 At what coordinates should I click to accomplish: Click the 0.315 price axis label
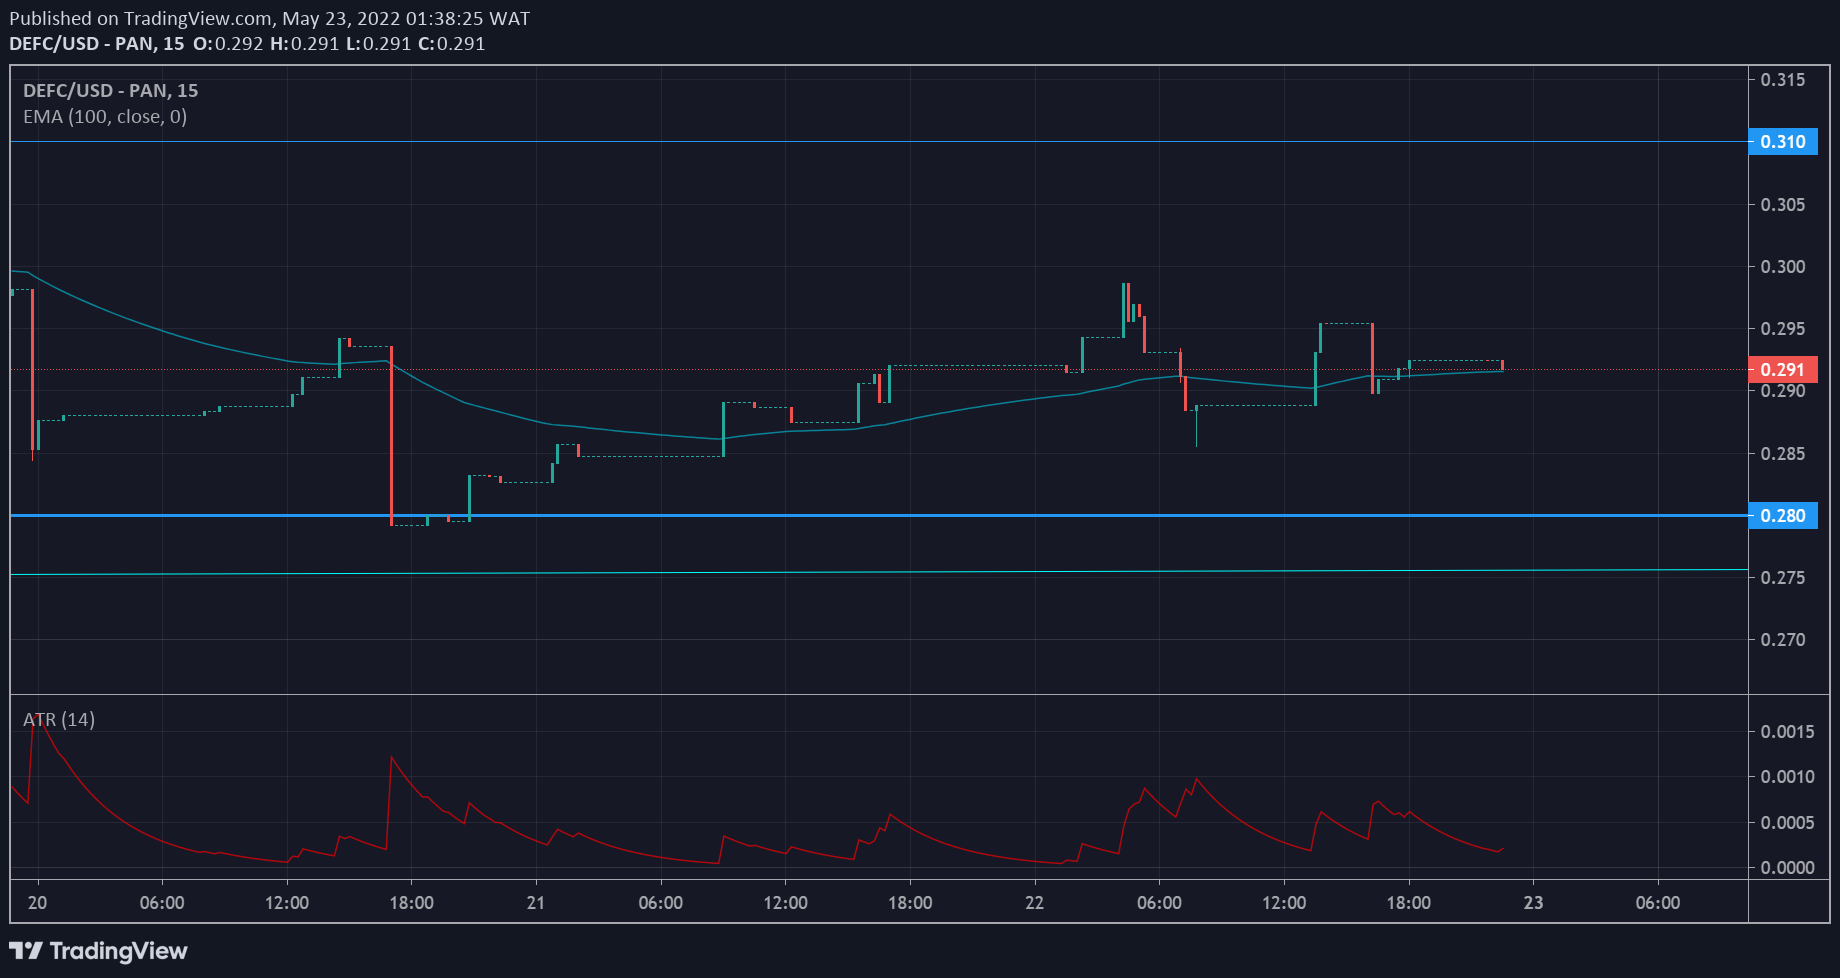click(1783, 80)
